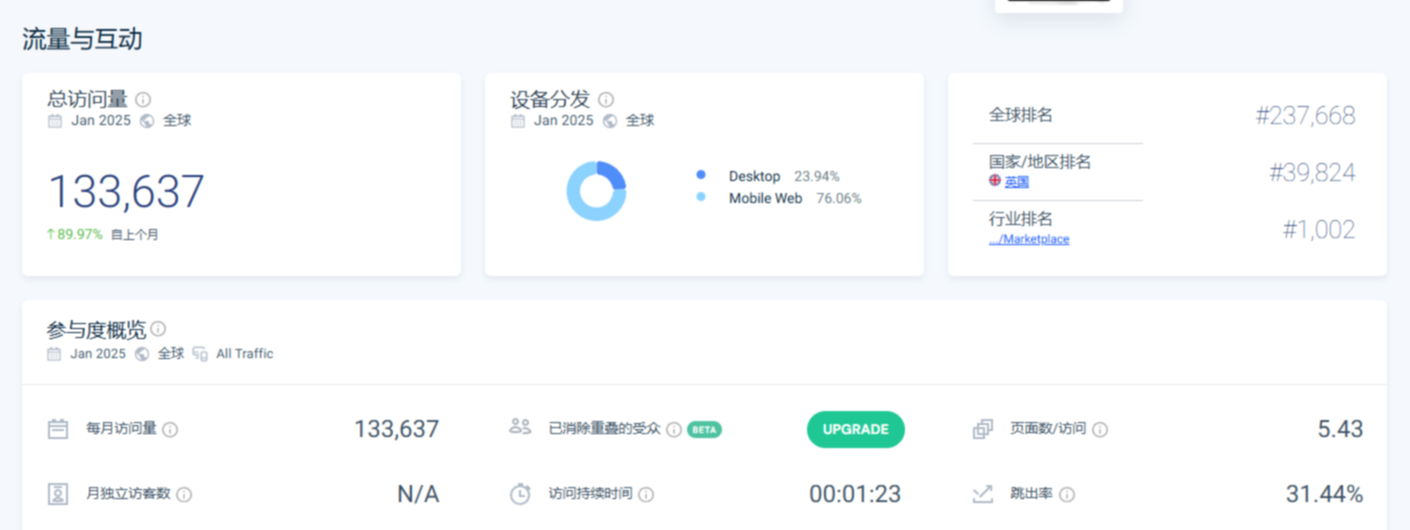Click info icon next to 页面数/访问
The width and height of the screenshot is (1410, 530).
coord(1100,430)
